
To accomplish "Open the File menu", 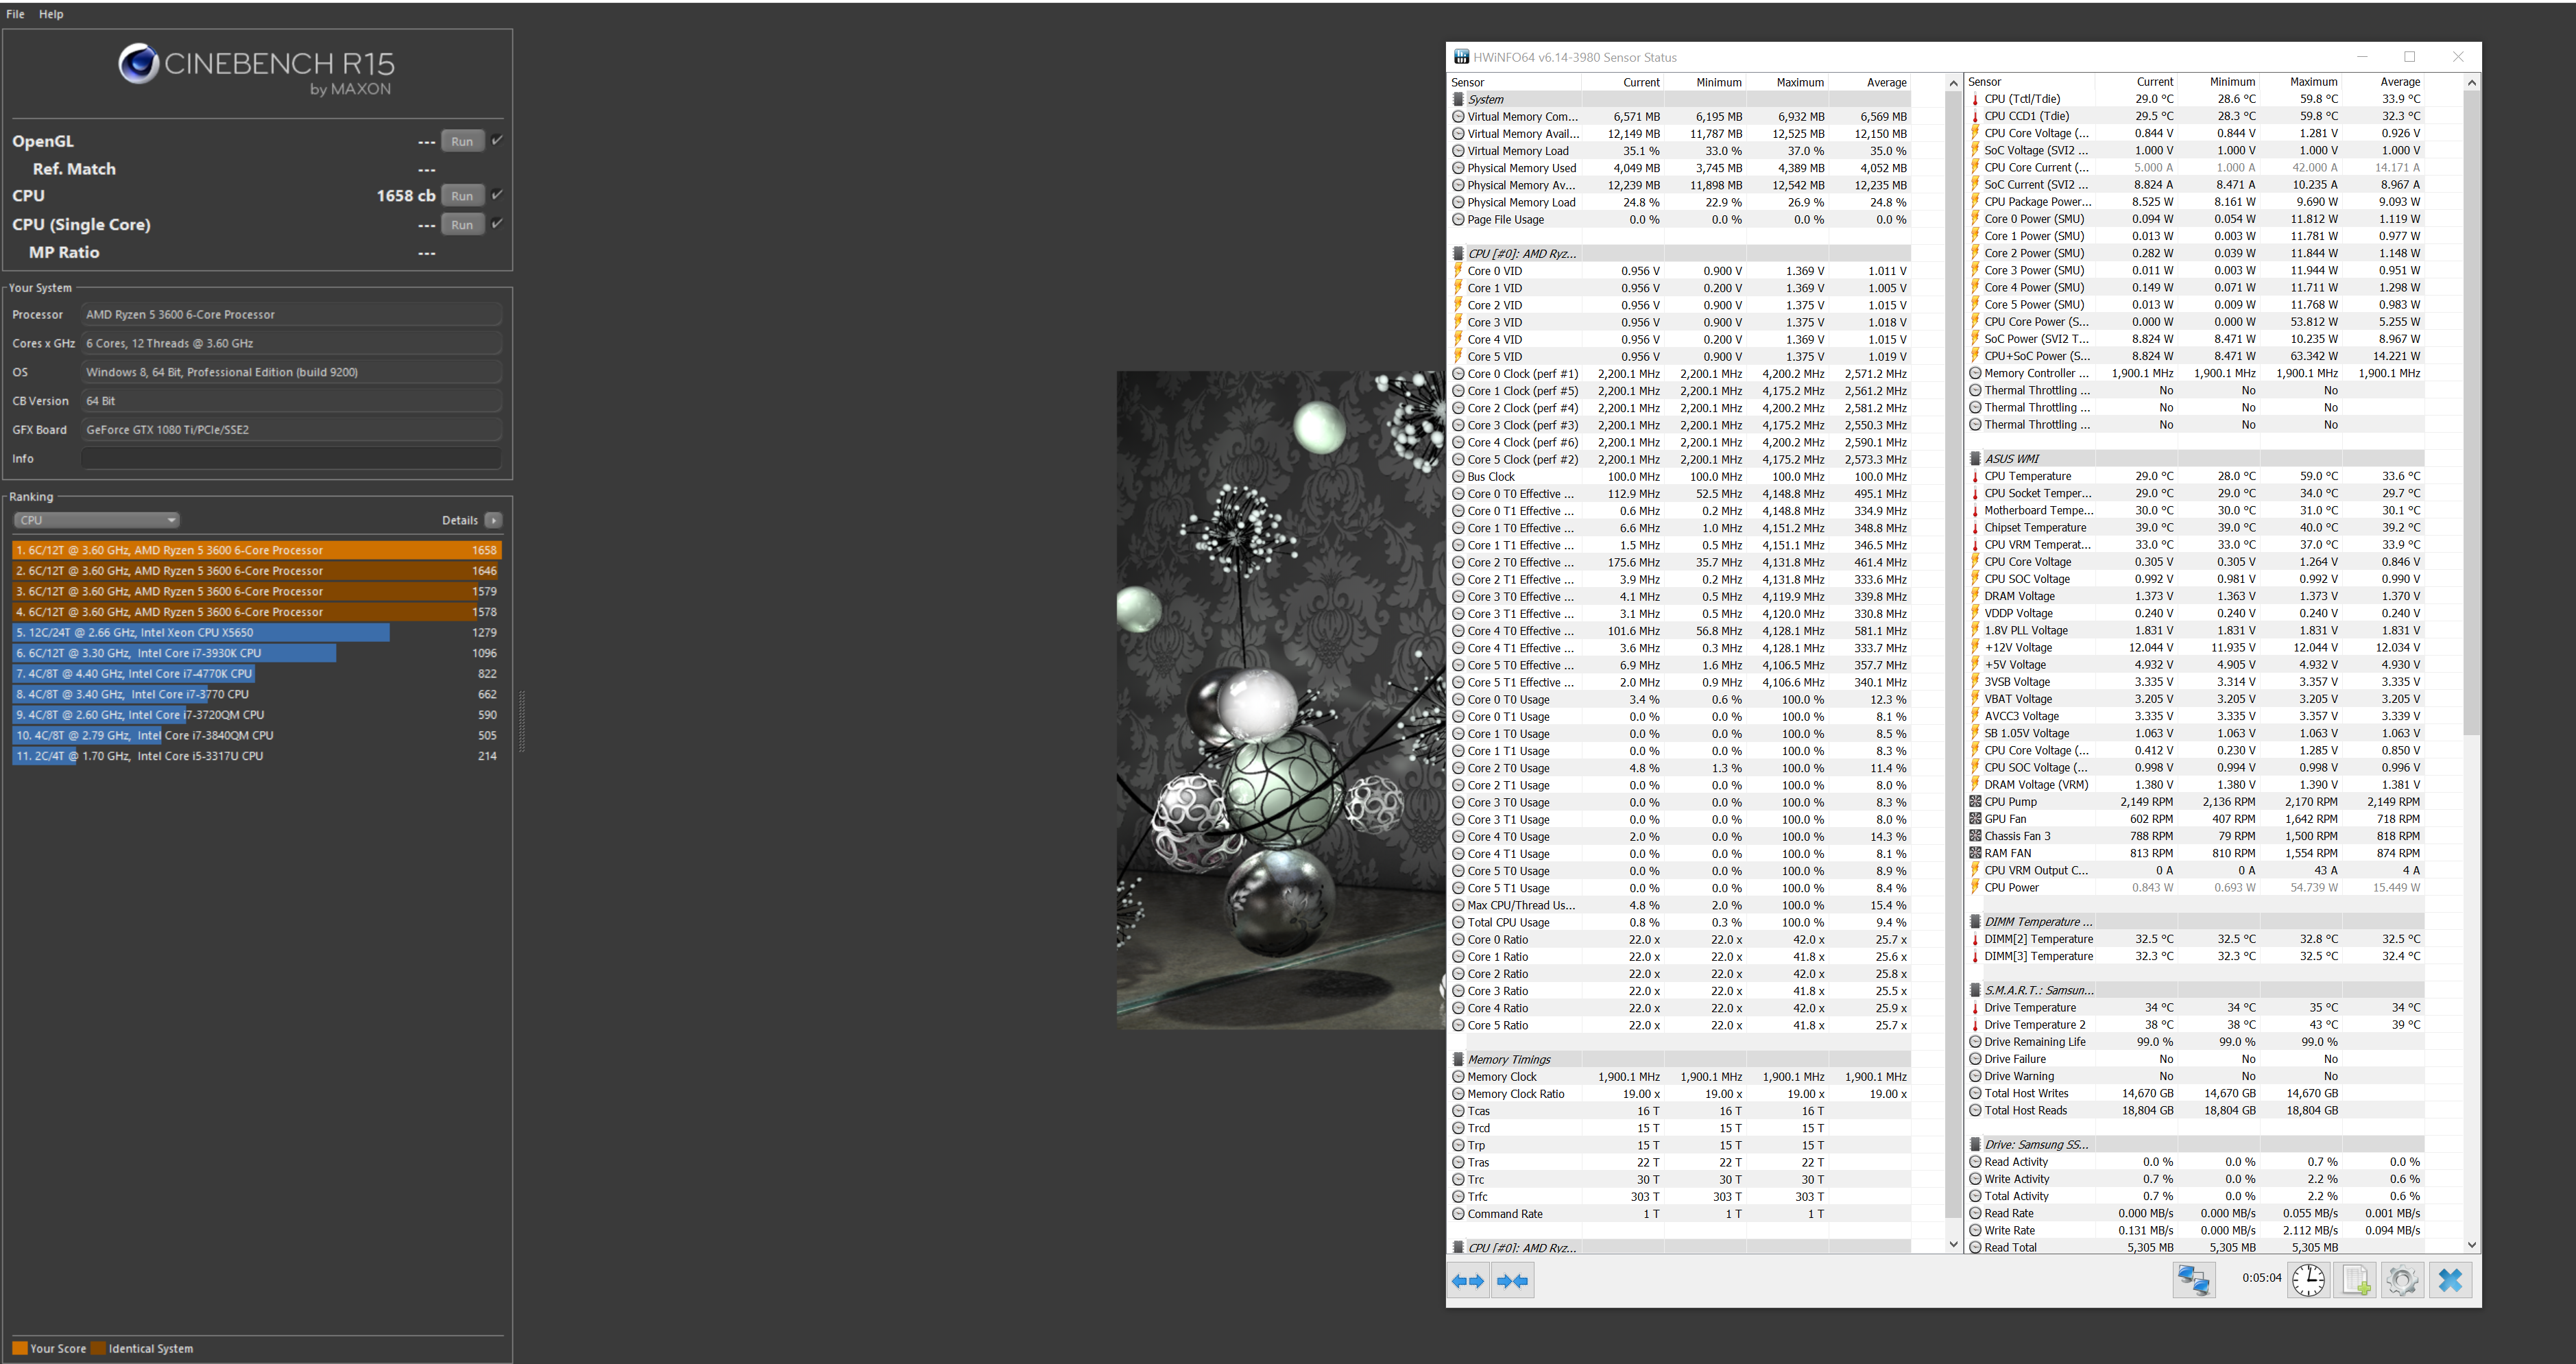I will 15,14.
